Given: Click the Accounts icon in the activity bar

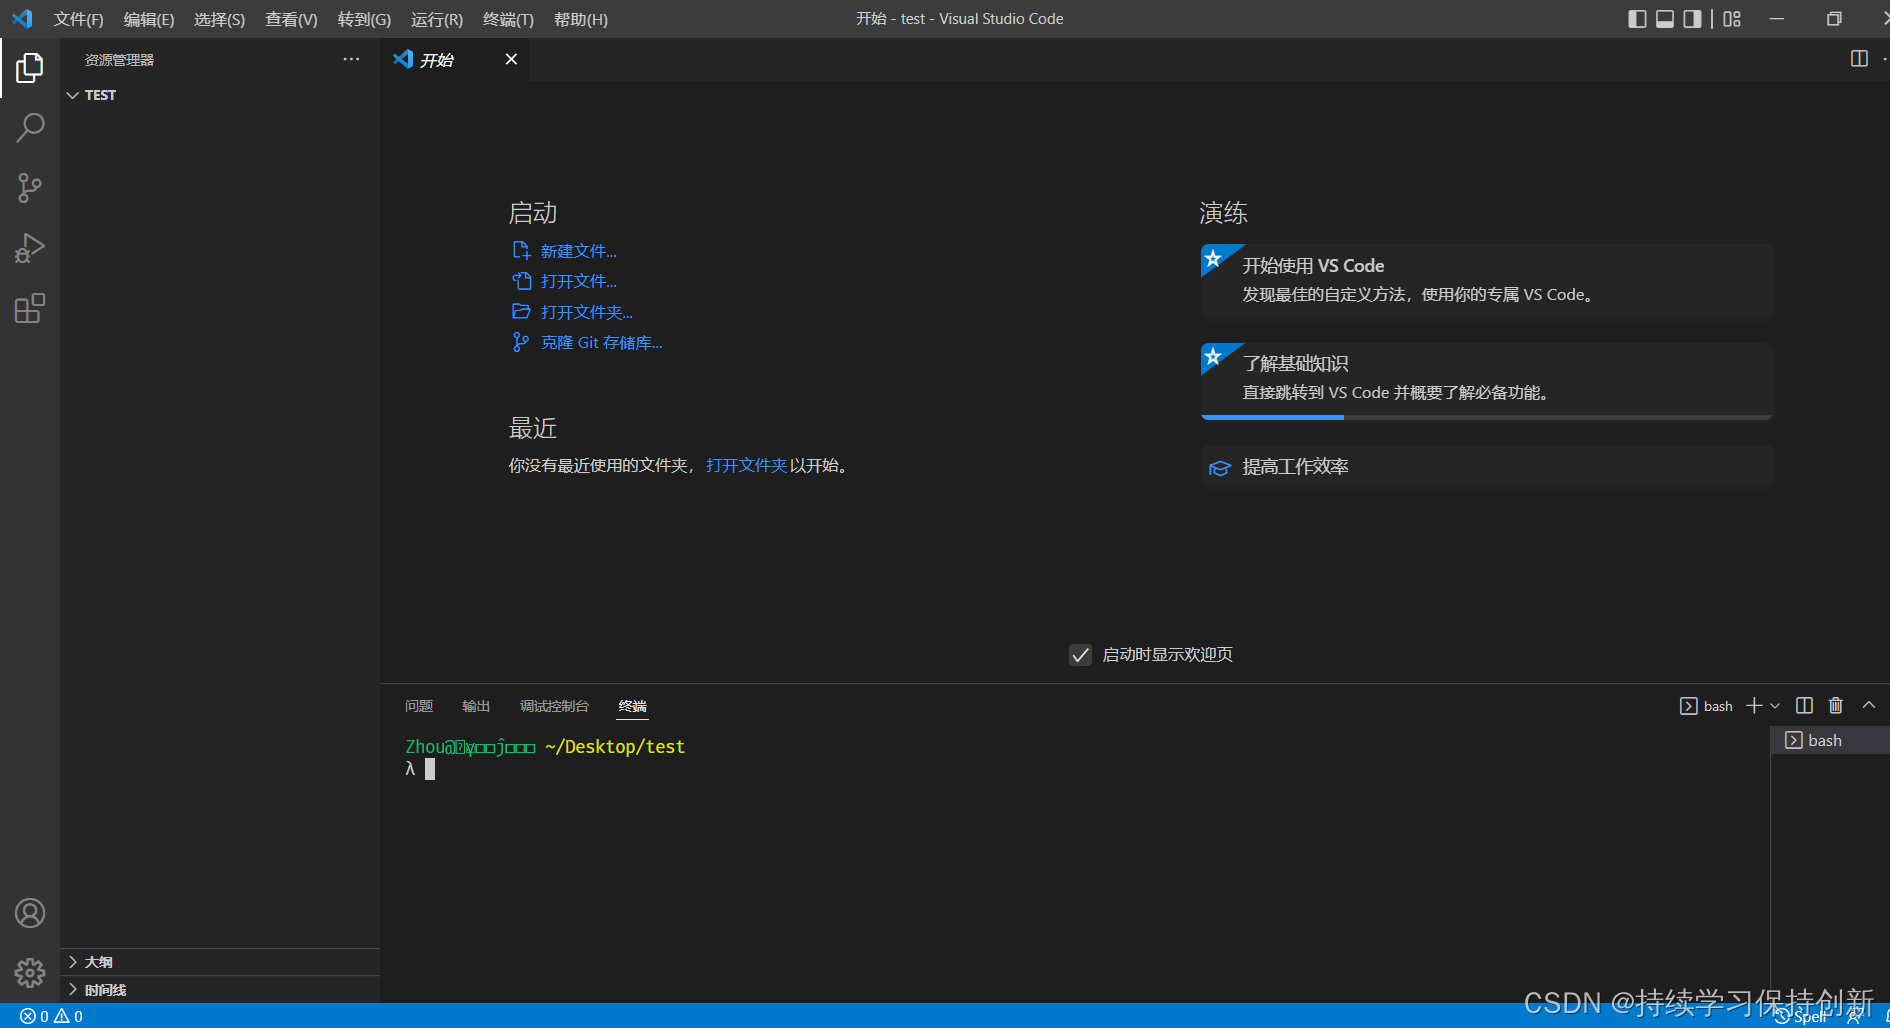Looking at the screenshot, I should tap(30, 912).
